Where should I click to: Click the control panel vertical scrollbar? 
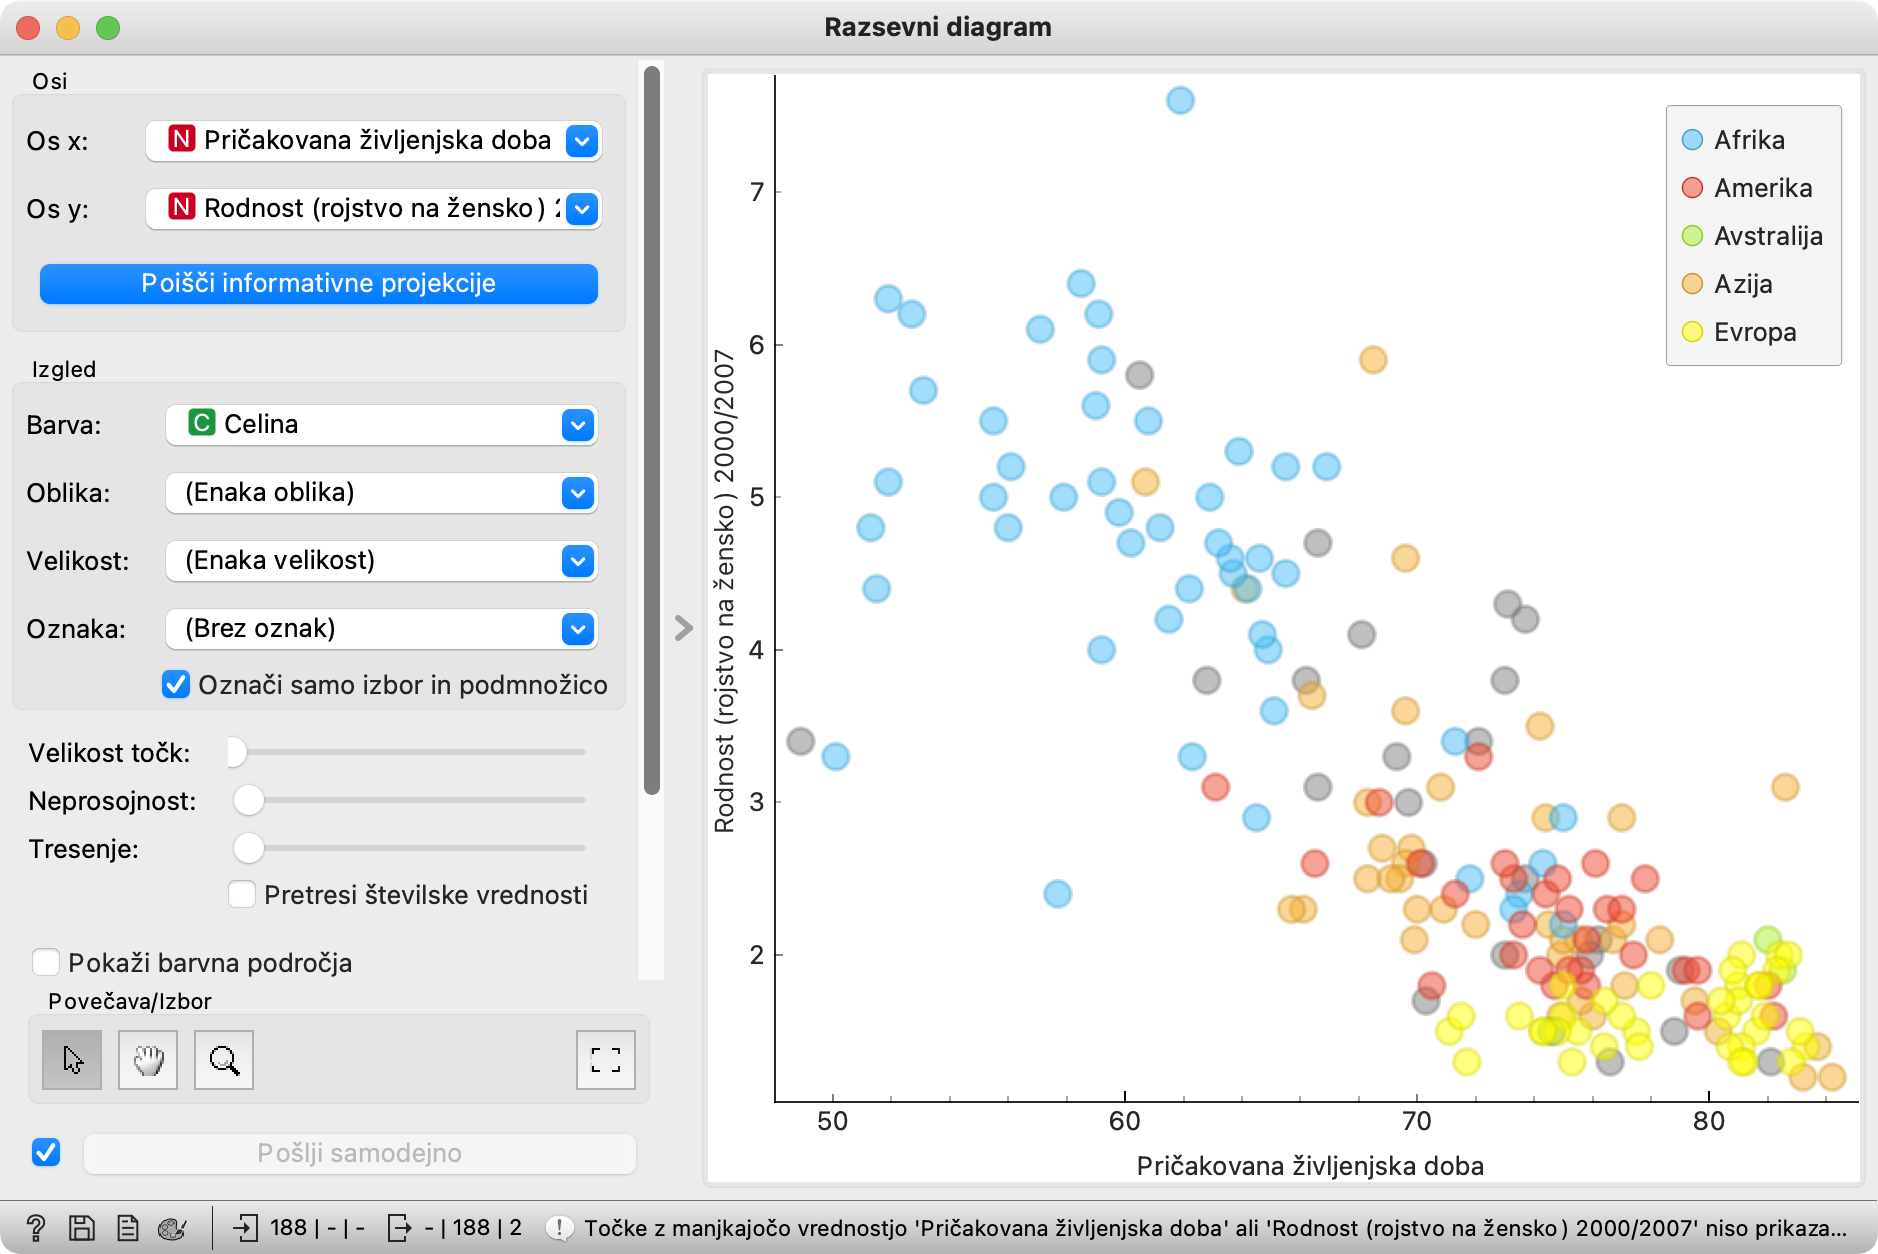(x=652, y=430)
